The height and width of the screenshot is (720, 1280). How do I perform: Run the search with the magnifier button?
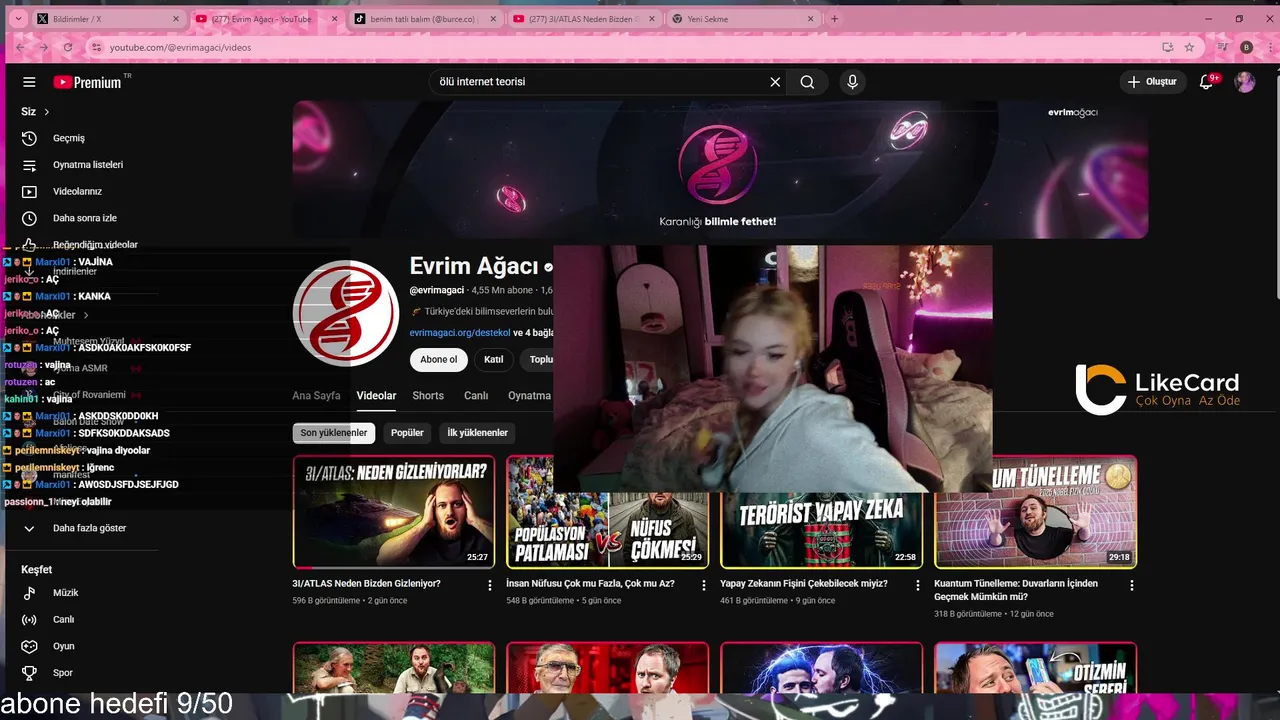click(807, 82)
